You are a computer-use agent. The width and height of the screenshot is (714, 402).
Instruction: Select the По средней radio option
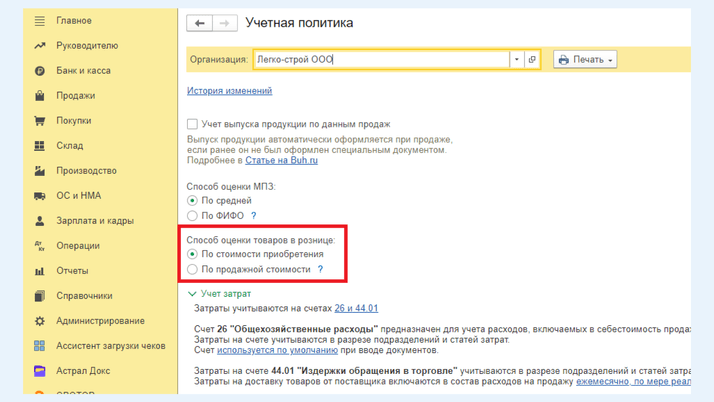point(192,200)
